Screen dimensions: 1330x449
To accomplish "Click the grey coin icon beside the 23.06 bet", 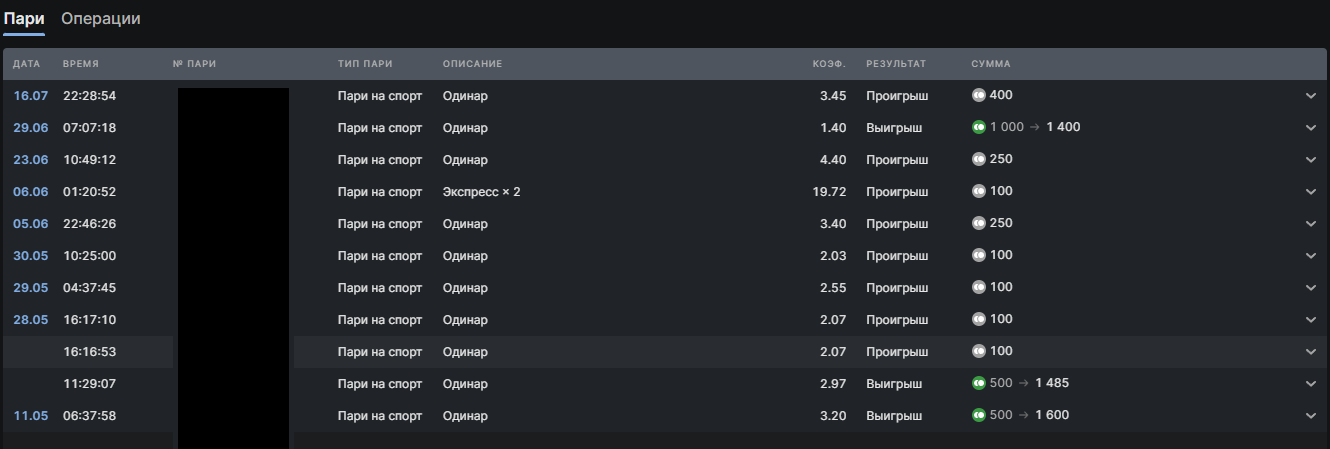I will pos(979,159).
